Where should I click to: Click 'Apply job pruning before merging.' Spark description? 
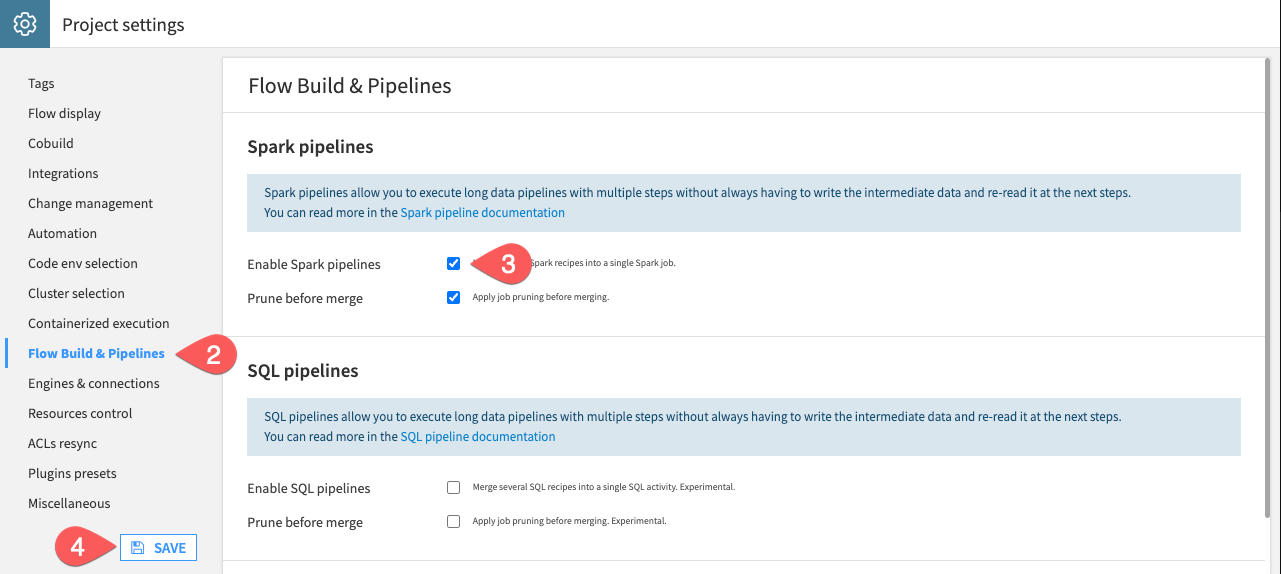click(x=541, y=297)
